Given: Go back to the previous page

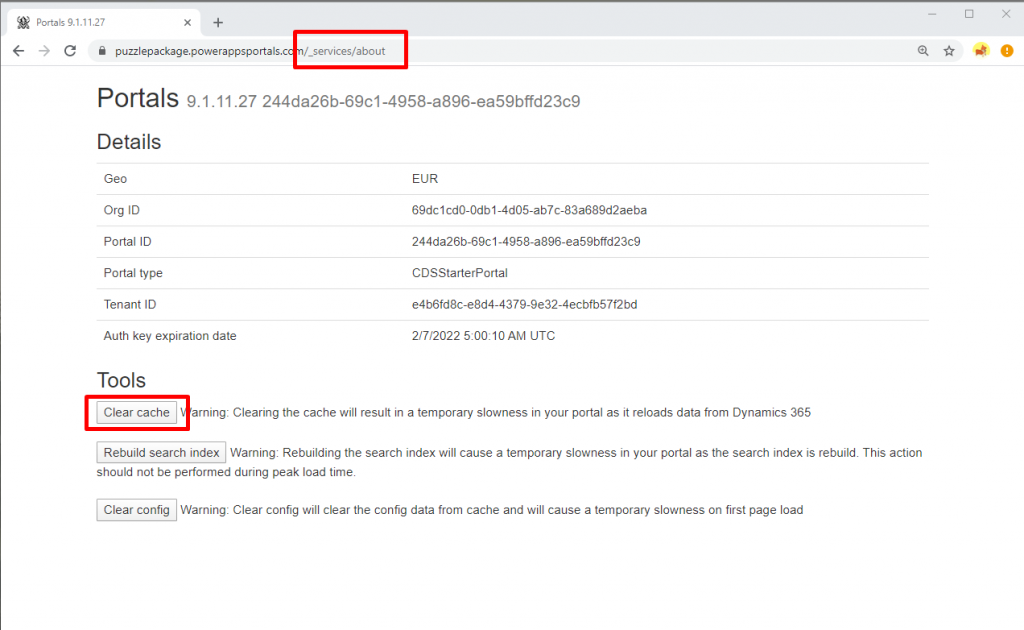Looking at the screenshot, I should coord(18,51).
